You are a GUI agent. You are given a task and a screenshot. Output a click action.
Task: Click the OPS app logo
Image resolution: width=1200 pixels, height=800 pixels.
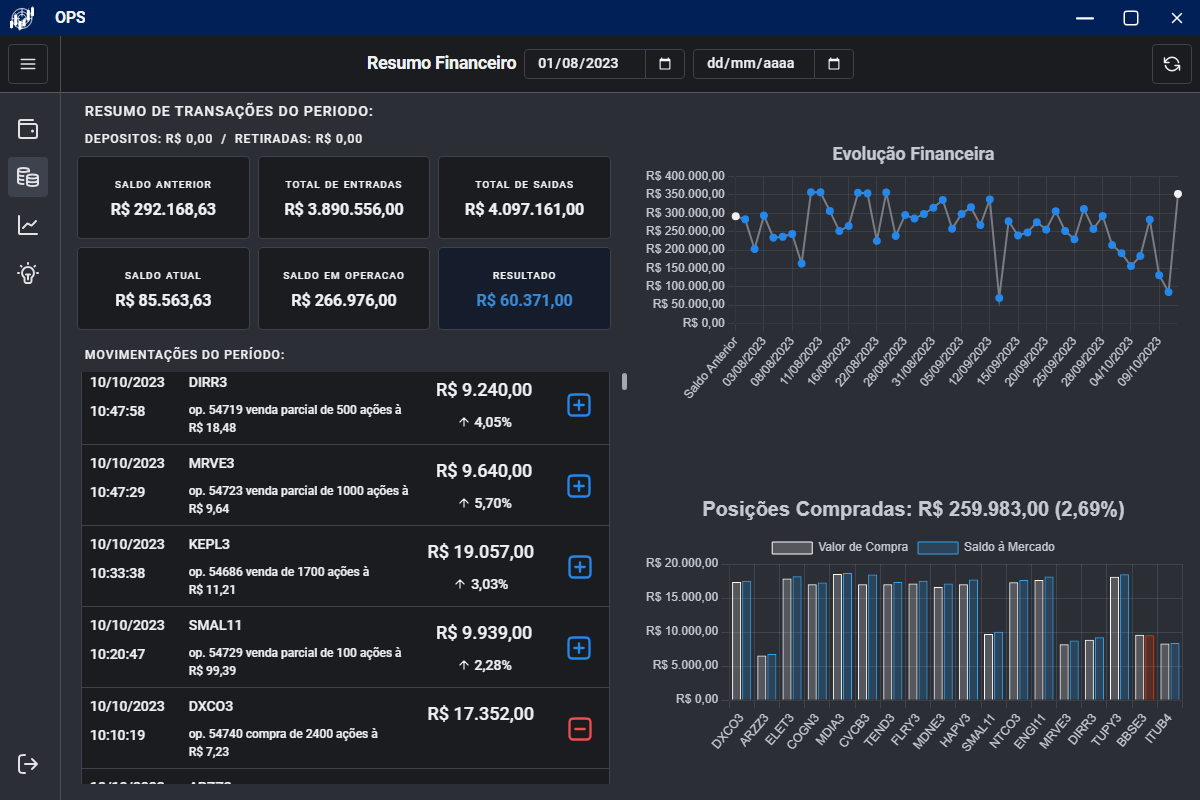(22, 17)
